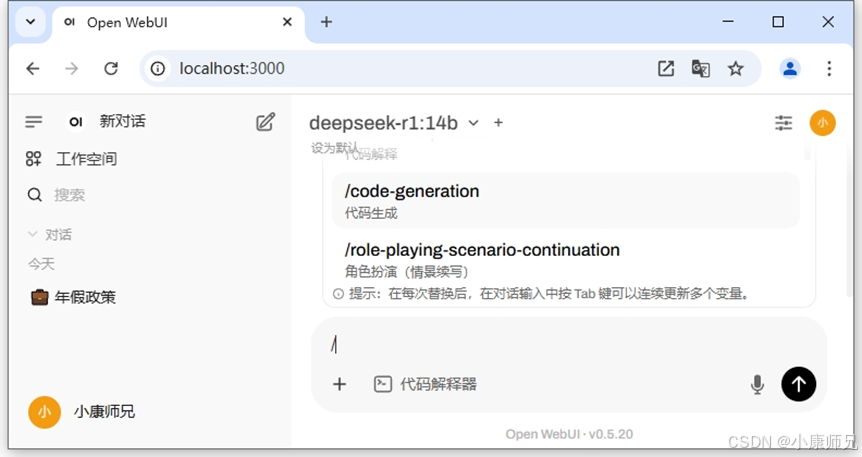
Task: Send the message with the arrow button
Action: (x=798, y=384)
